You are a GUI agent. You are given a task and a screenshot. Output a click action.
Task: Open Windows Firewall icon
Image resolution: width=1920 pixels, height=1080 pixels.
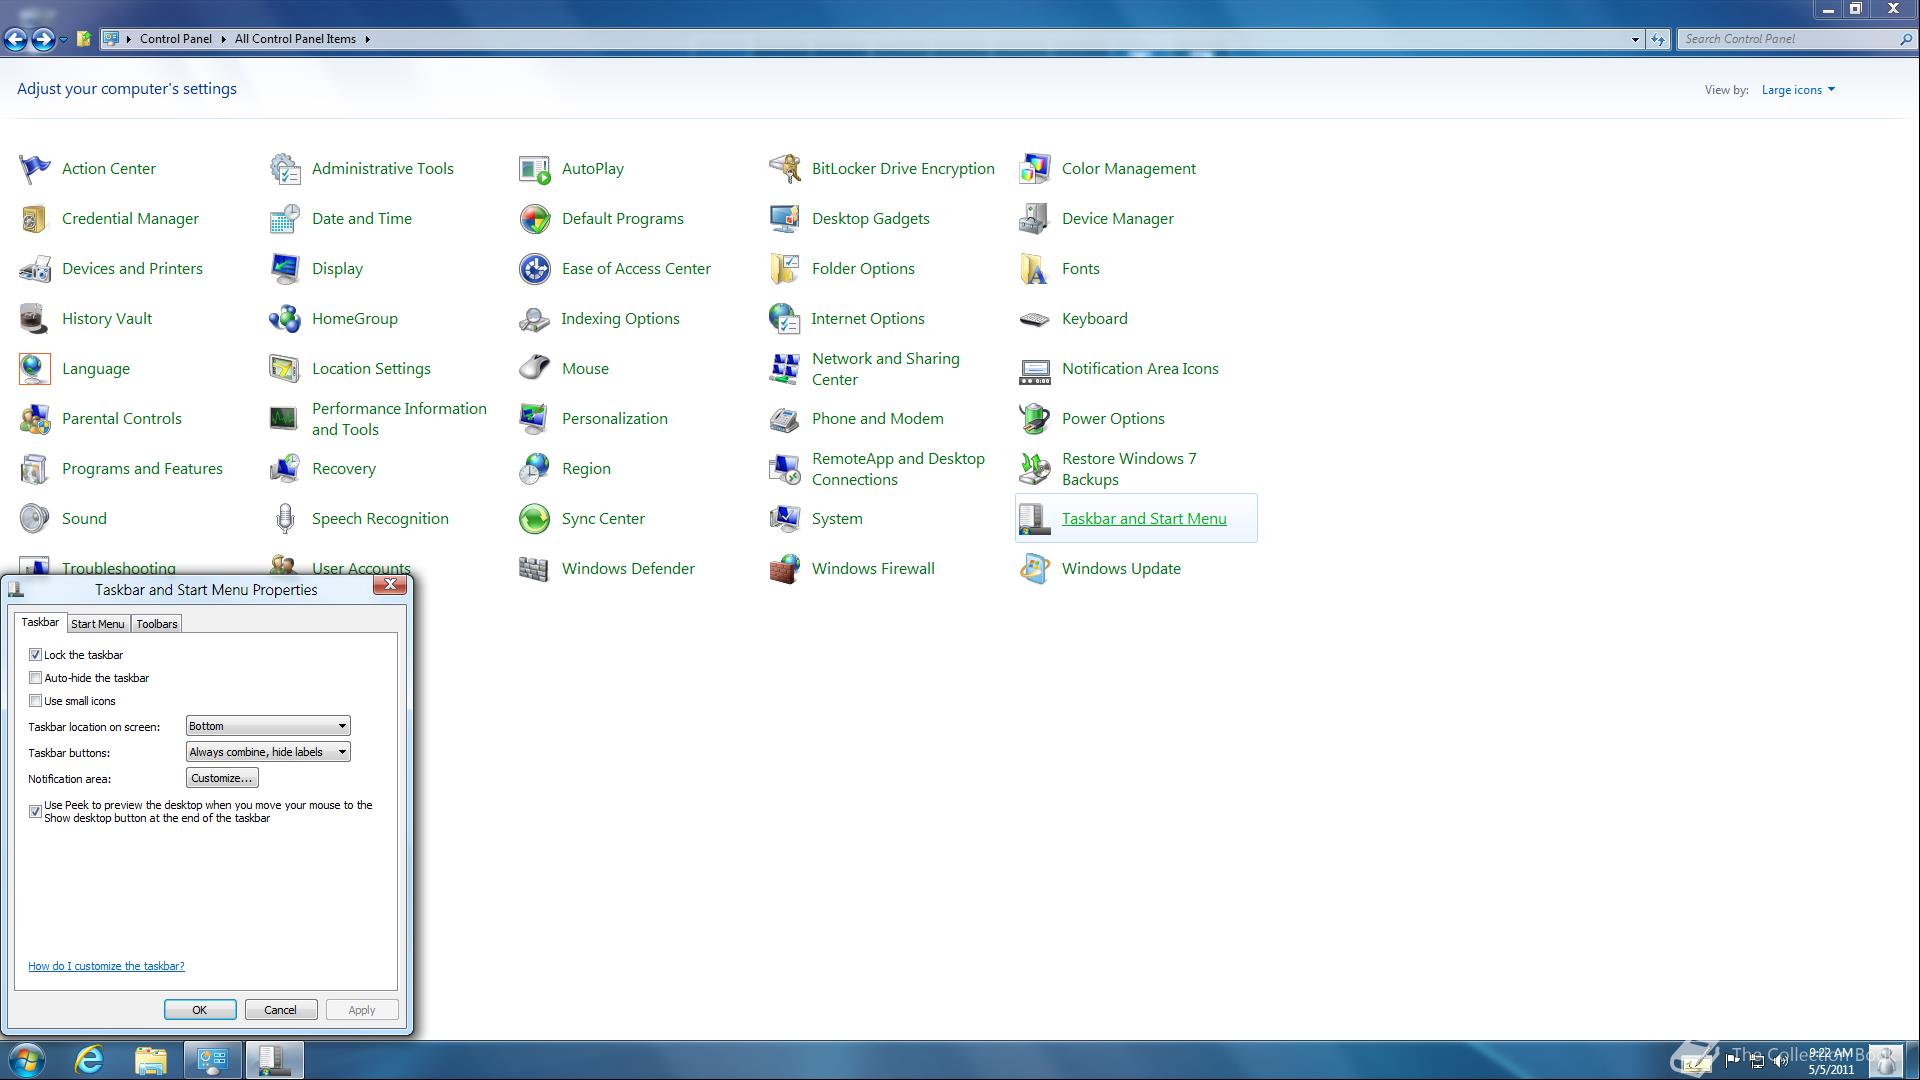coord(784,569)
